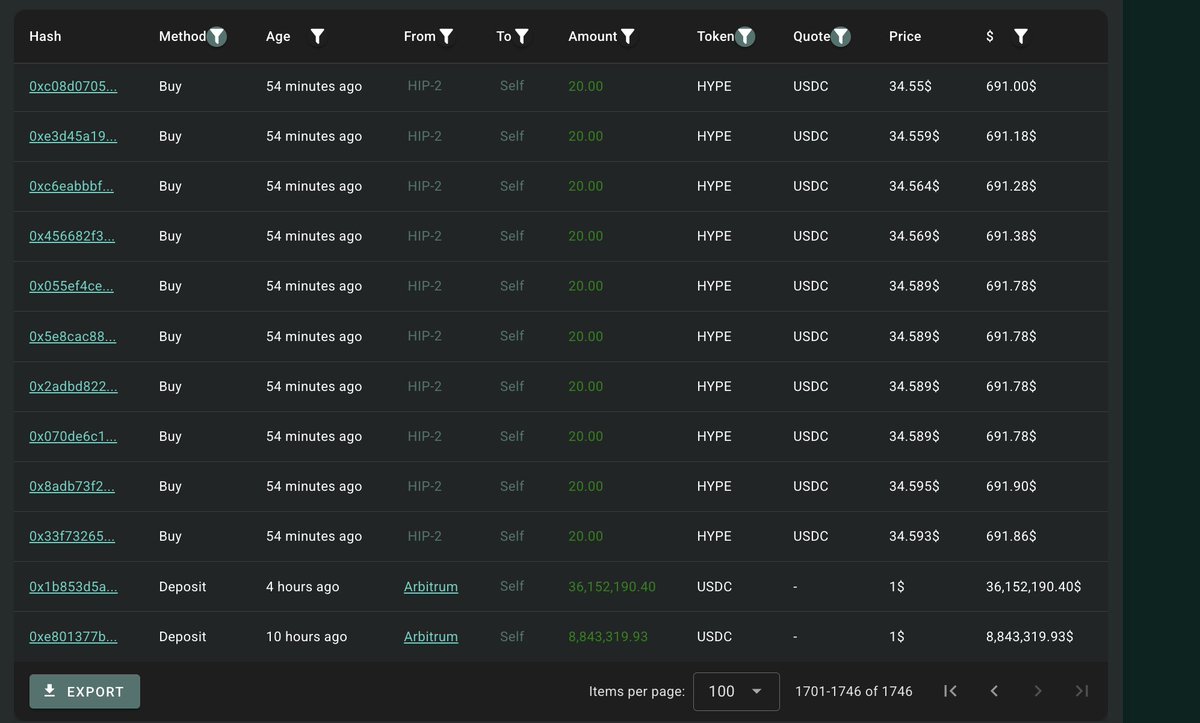Open transaction hash 0x5e8cac88...
The width and height of the screenshot is (1200, 723).
(x=72, y=336)
